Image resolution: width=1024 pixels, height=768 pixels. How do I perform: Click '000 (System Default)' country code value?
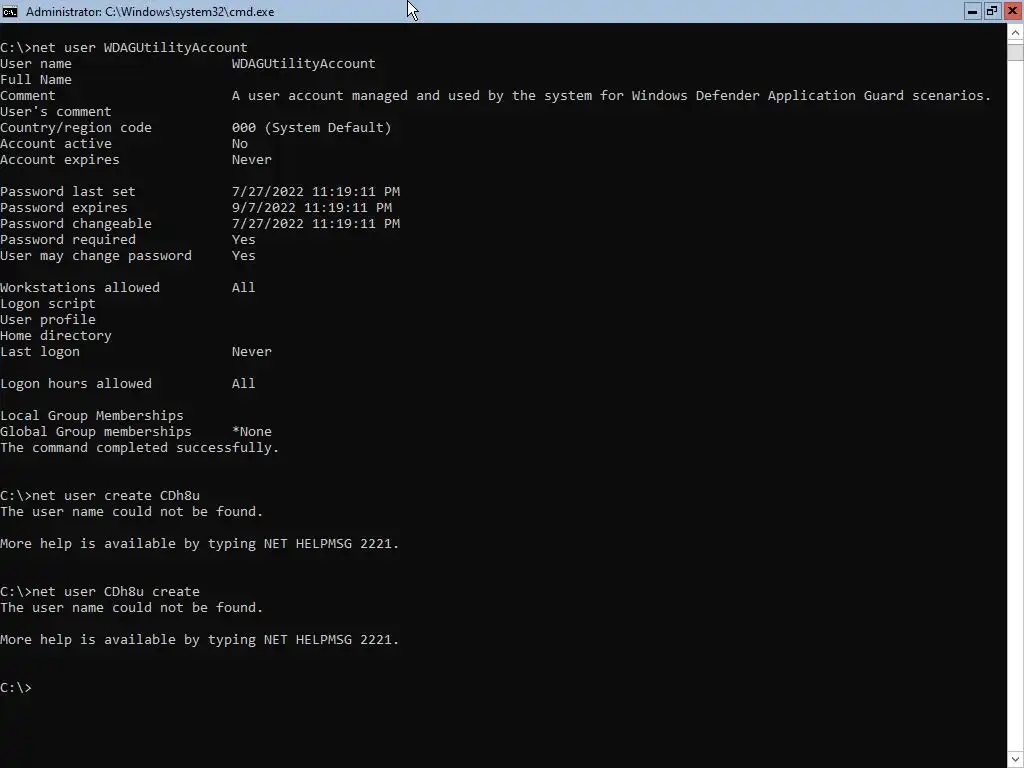312,127
